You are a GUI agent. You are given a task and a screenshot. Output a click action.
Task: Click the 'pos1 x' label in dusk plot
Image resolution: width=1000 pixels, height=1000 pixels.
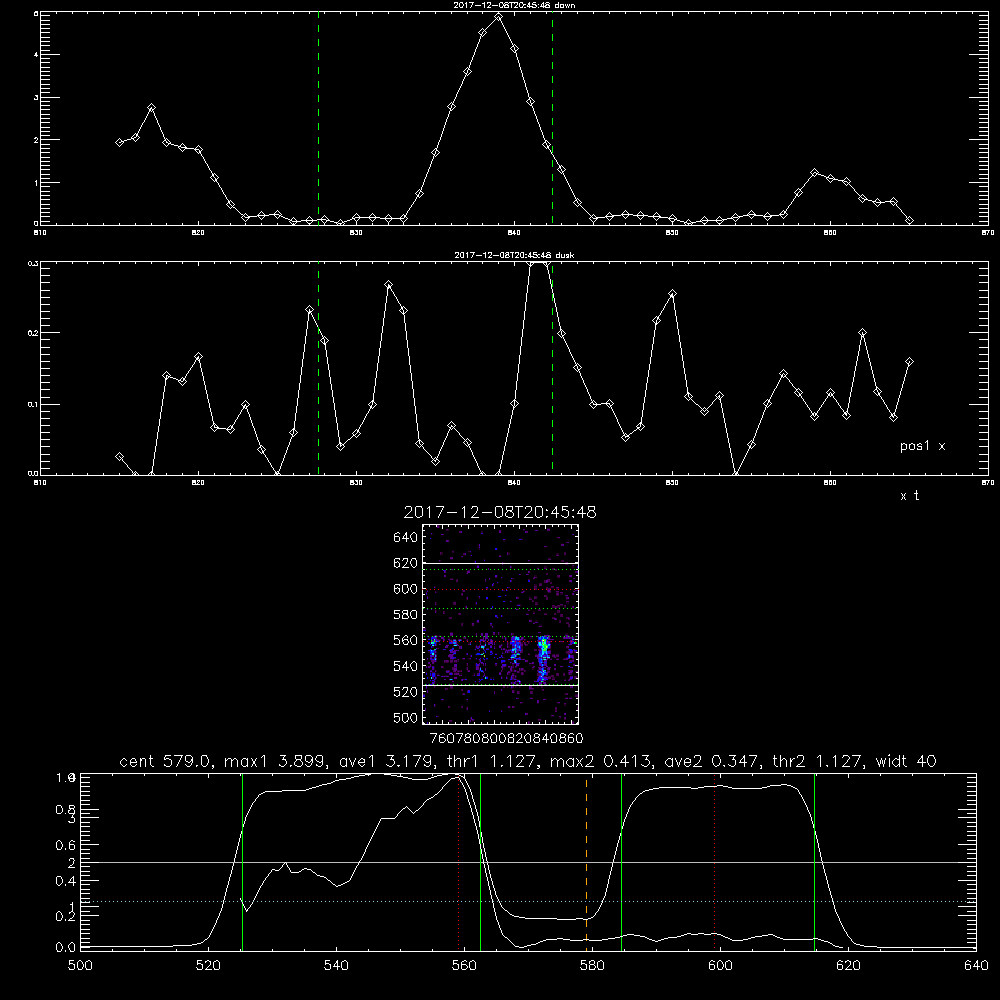point(922,446)
